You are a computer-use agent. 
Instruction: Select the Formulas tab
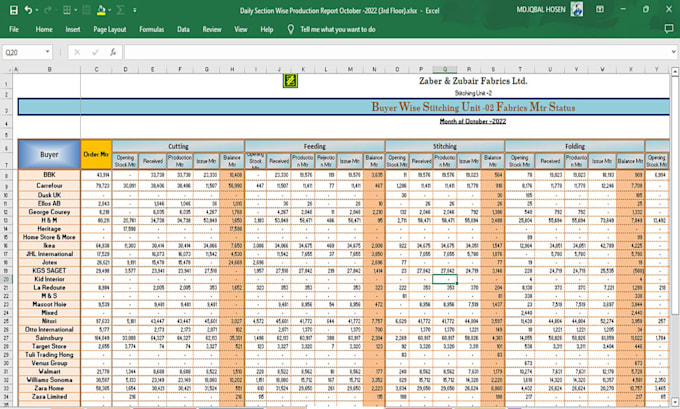(x=151, y=29)
